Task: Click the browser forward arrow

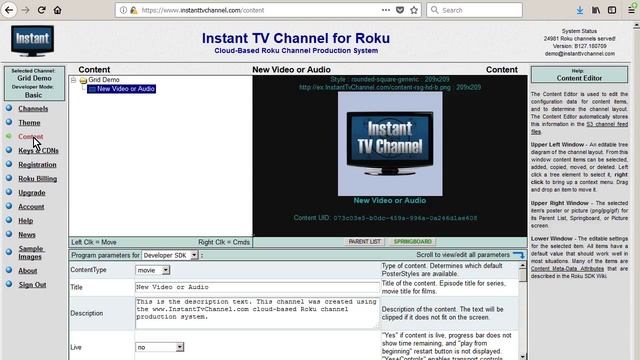Action: [x=25, y=10]
